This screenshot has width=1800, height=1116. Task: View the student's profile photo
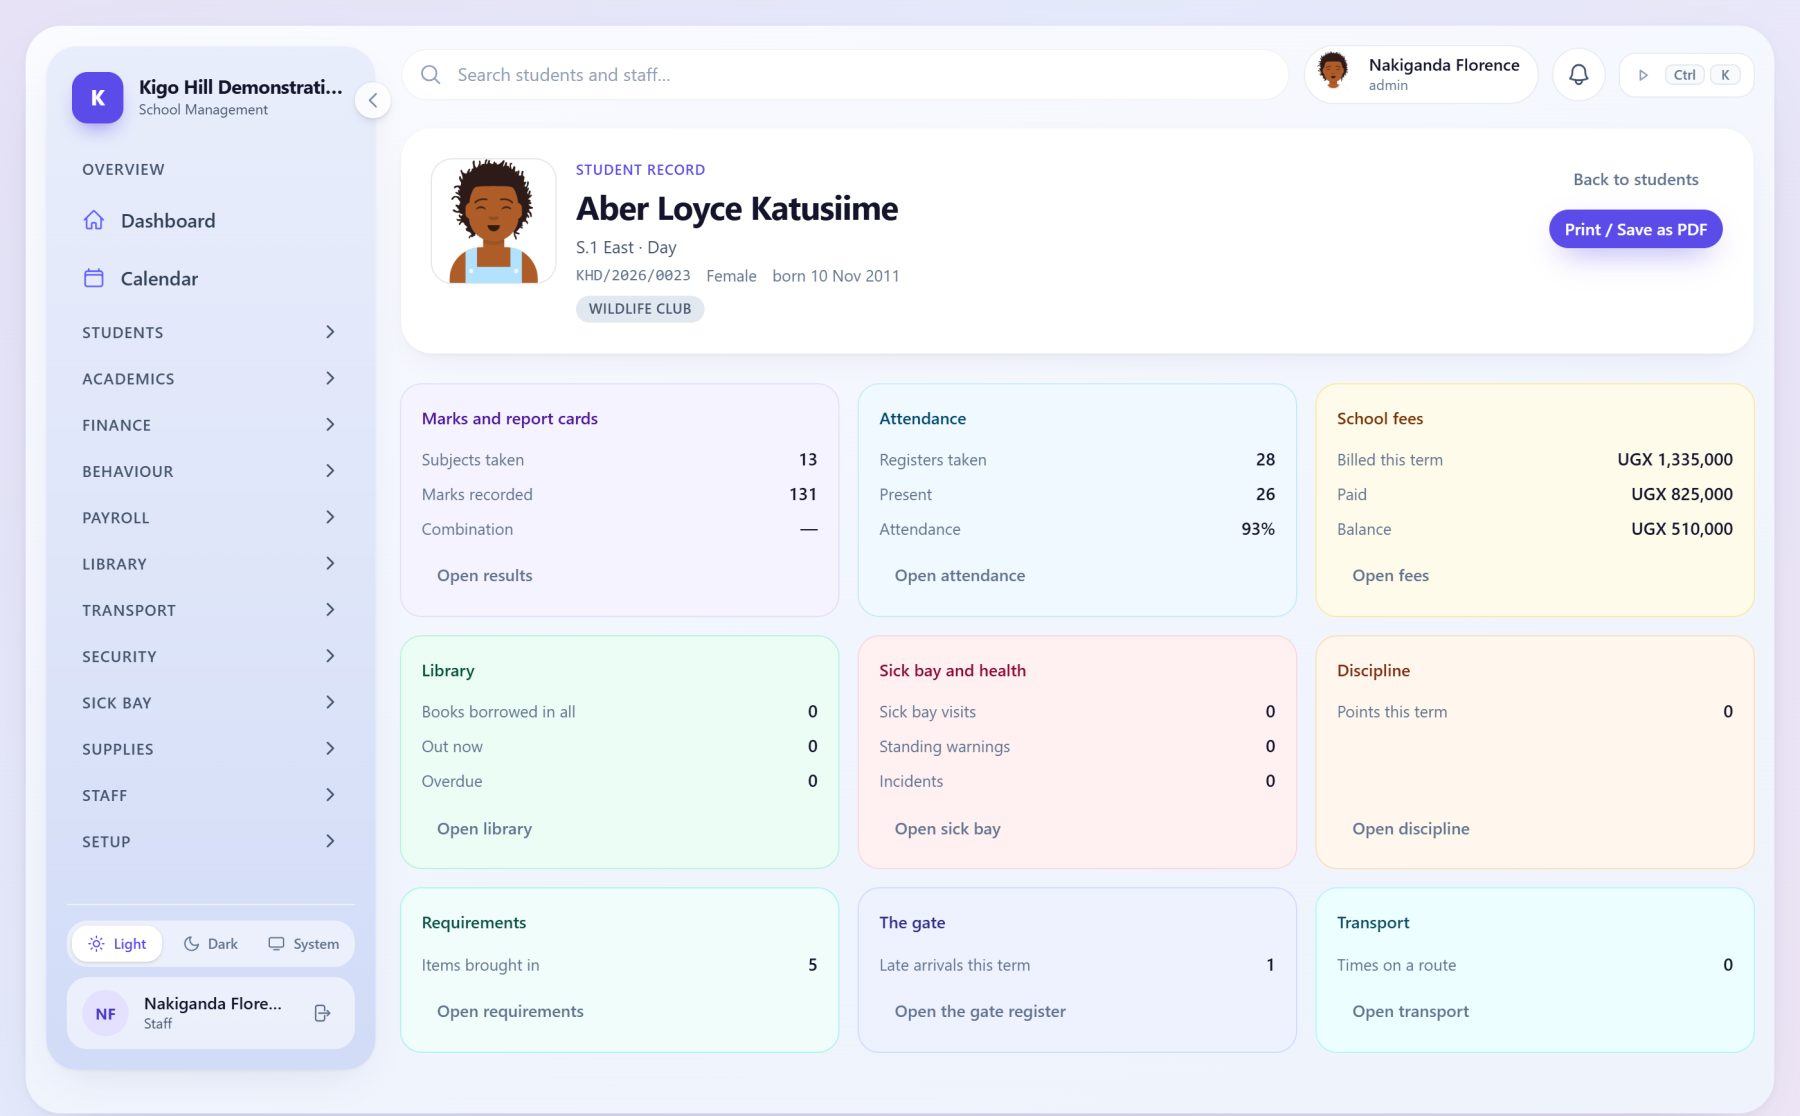pos(493,221)
